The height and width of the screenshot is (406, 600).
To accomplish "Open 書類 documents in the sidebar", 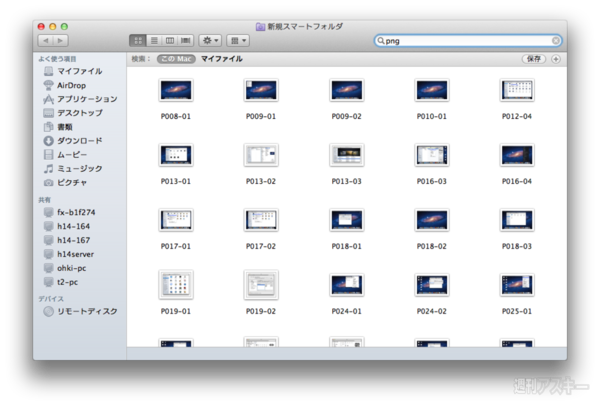I will tap(58, 127).
